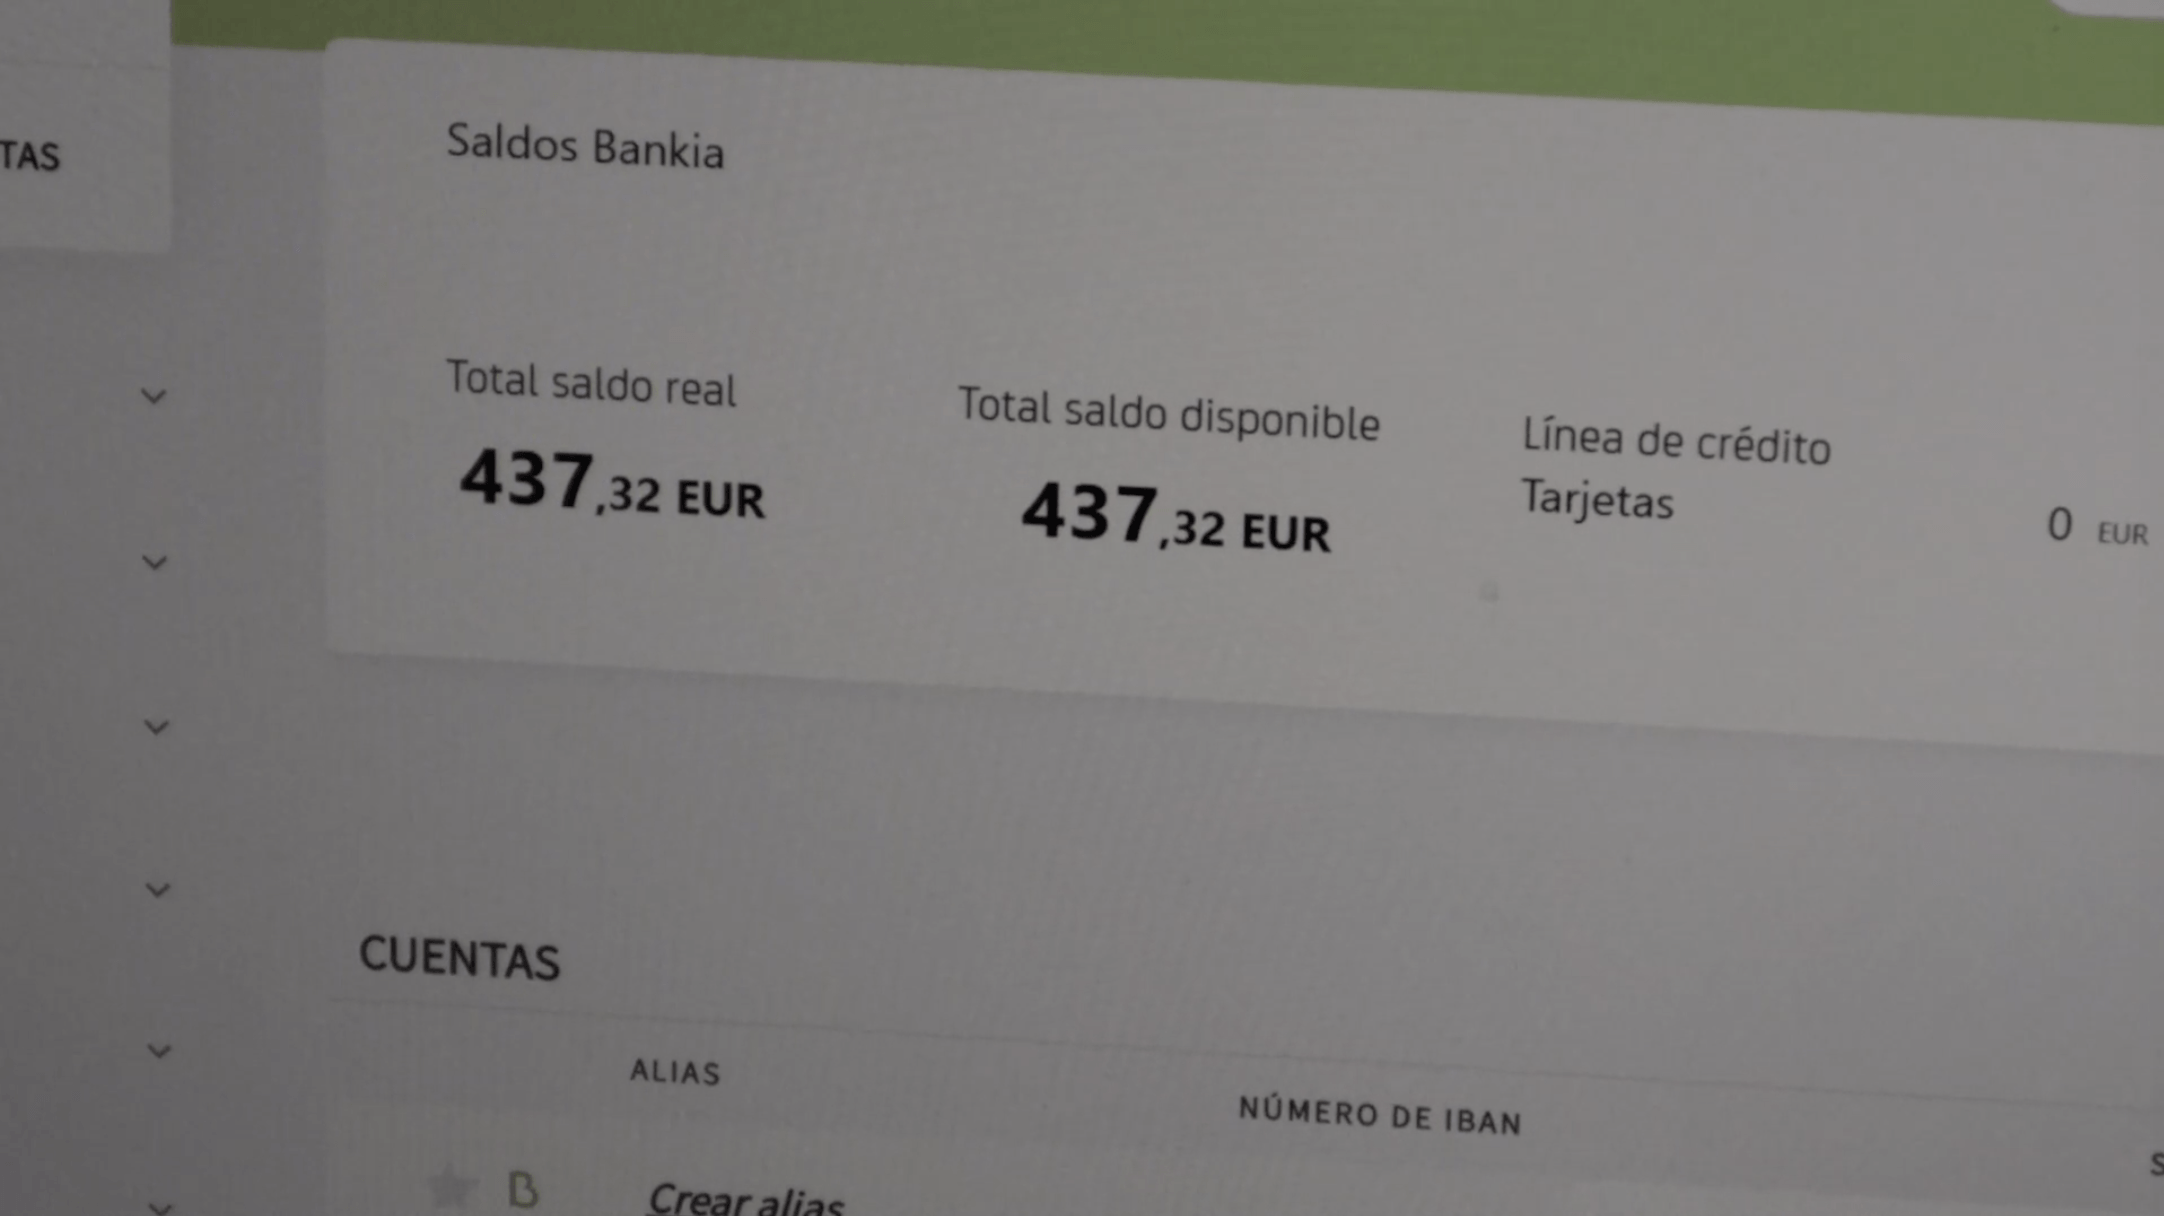Click the 0 EUR credit line value
Image resolution: width=2164 pixels, height=1216 pixels.
coord(2097,526)
